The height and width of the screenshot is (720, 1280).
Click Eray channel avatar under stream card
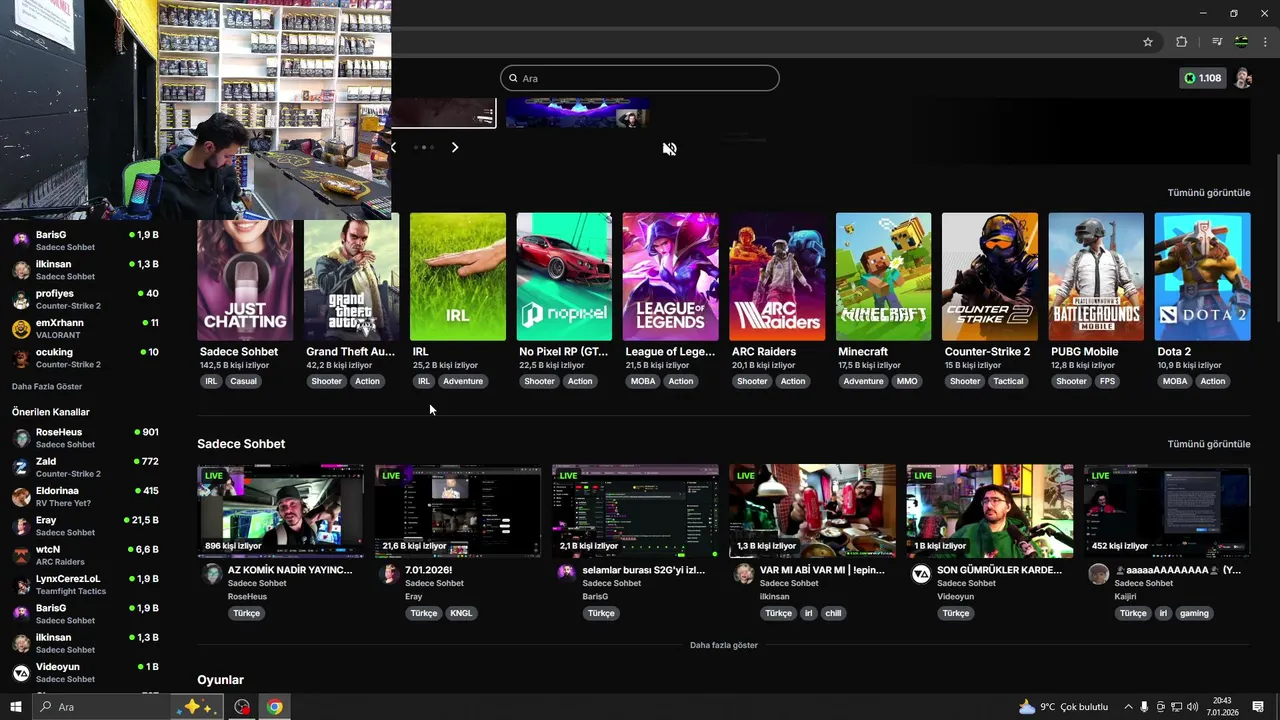(389, 573)
